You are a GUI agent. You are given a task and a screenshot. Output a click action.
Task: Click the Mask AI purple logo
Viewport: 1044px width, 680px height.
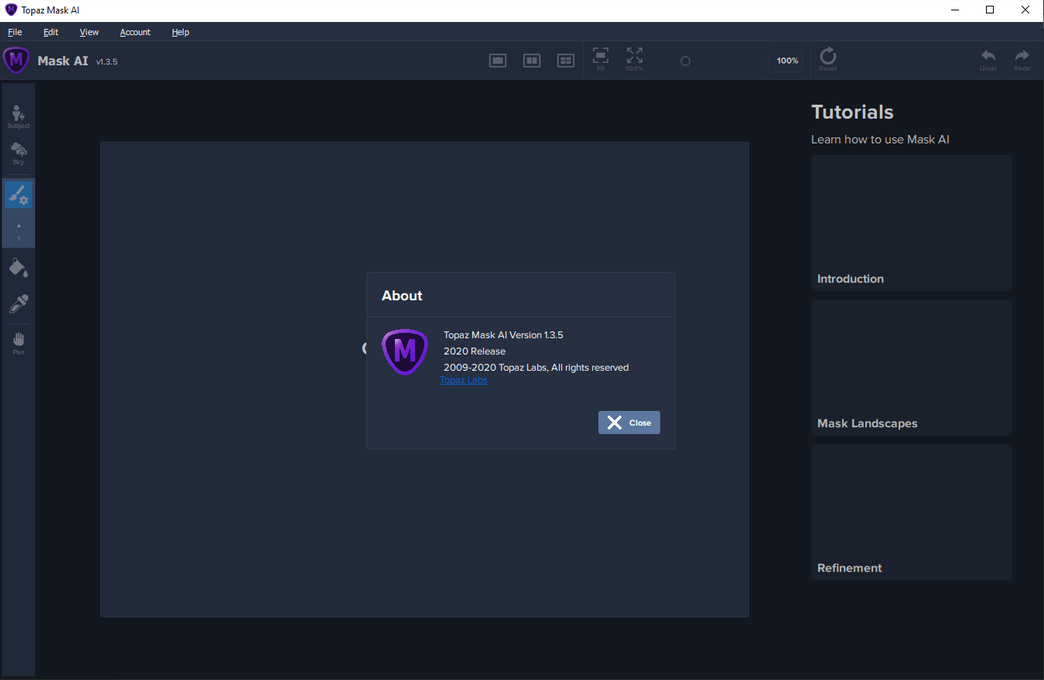click(16, 61)
